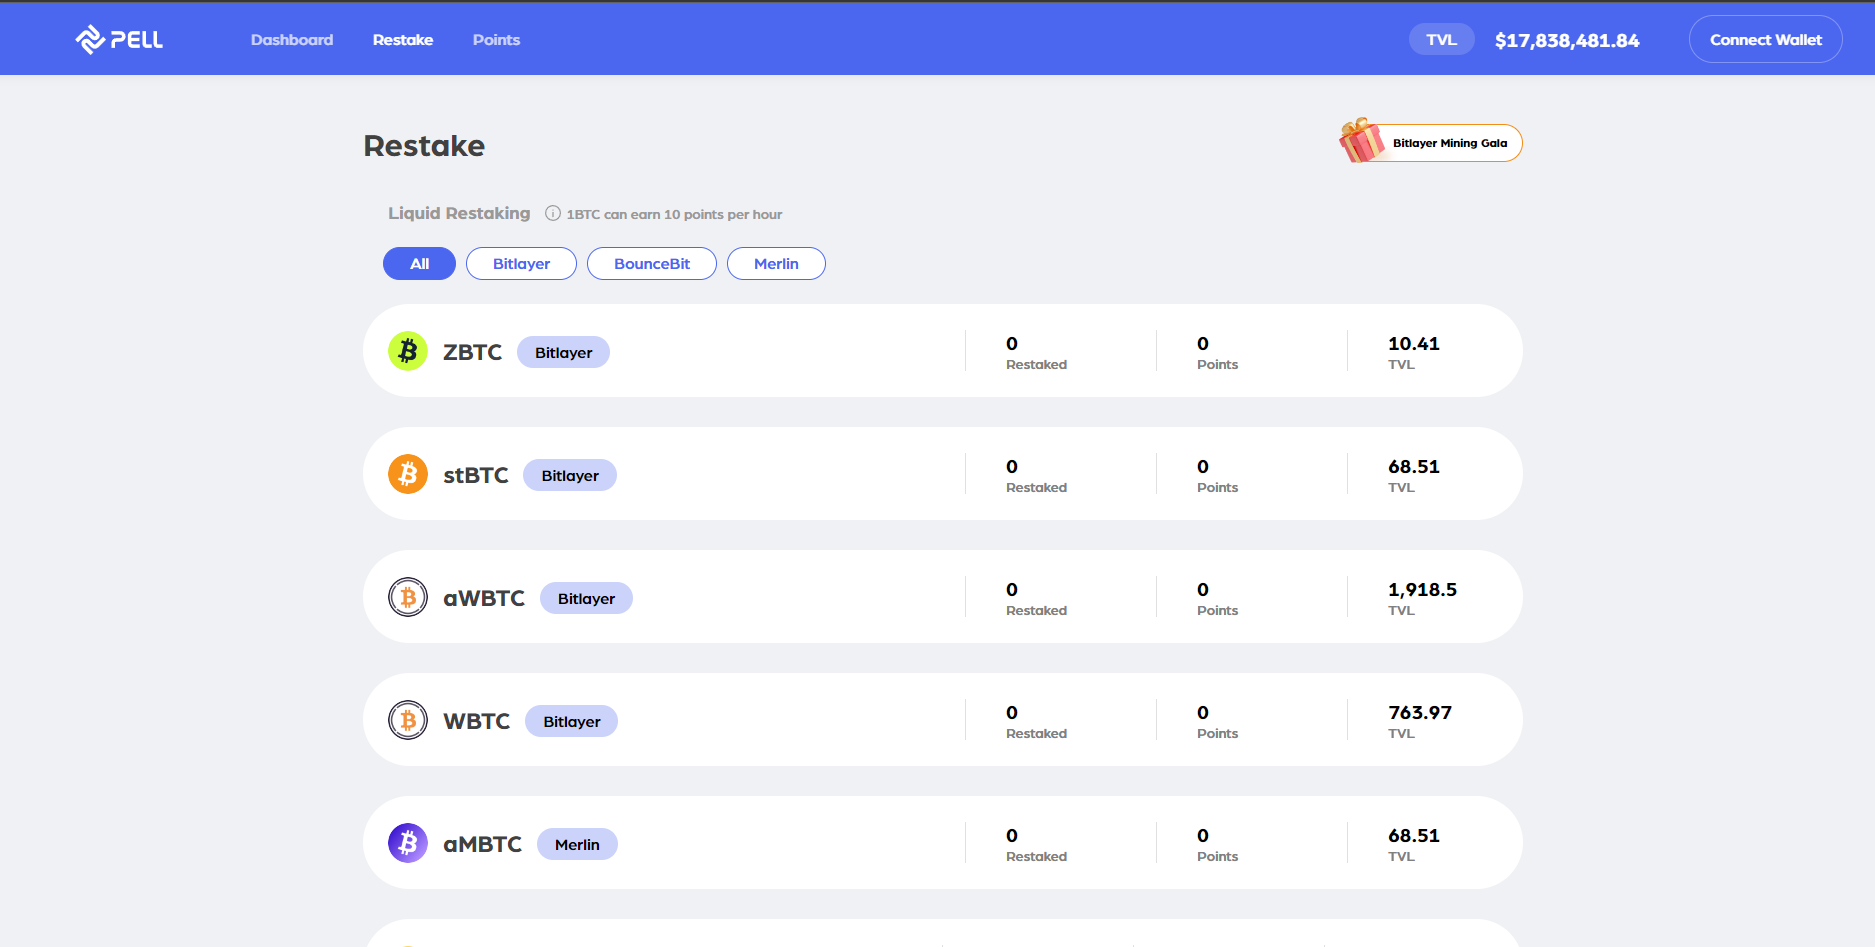Screen dimensions: 1875x947
Task: Show the Liquid Restaking info icon
Action: (x=553, y=213)
